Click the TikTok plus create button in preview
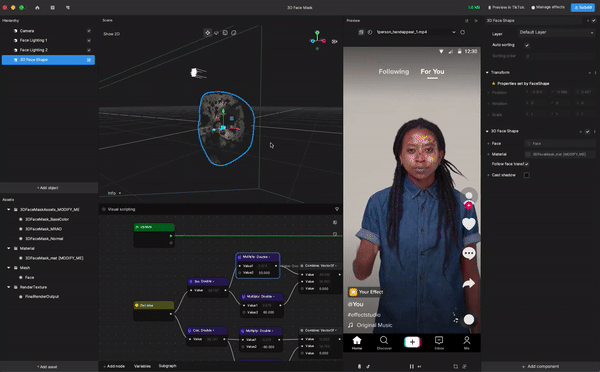This screenshot has width=600, height=372. pos(412,342)
